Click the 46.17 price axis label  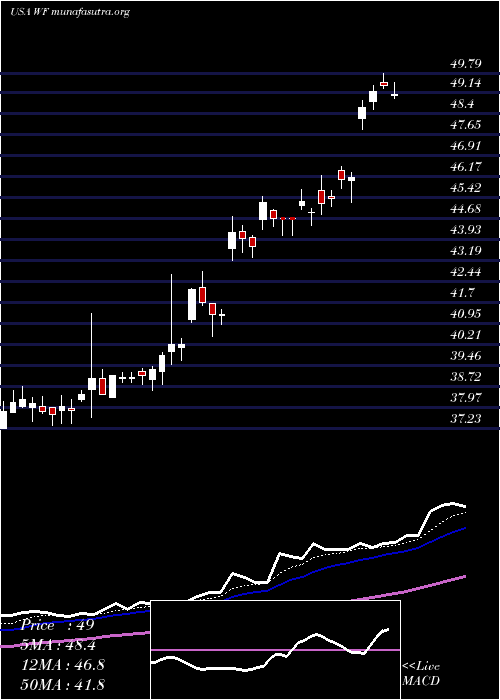tap(466, 167)
